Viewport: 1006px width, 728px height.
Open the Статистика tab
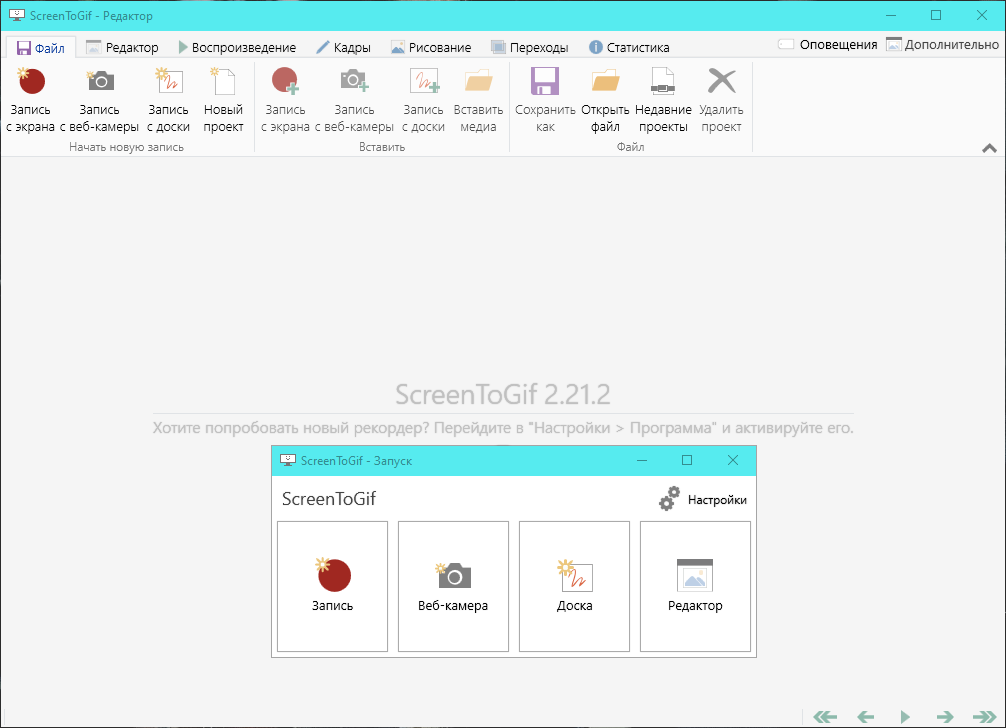click(x=629, y=47)
